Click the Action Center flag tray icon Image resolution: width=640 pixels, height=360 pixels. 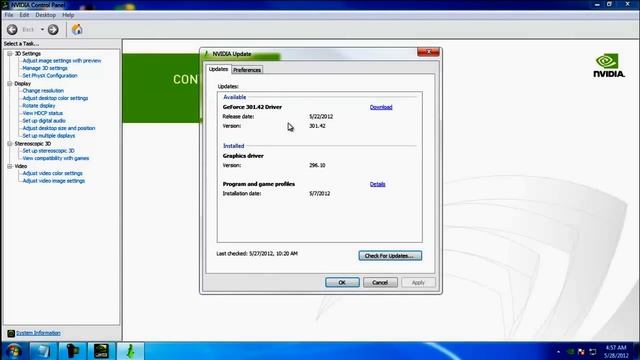(x=581, y=351)
